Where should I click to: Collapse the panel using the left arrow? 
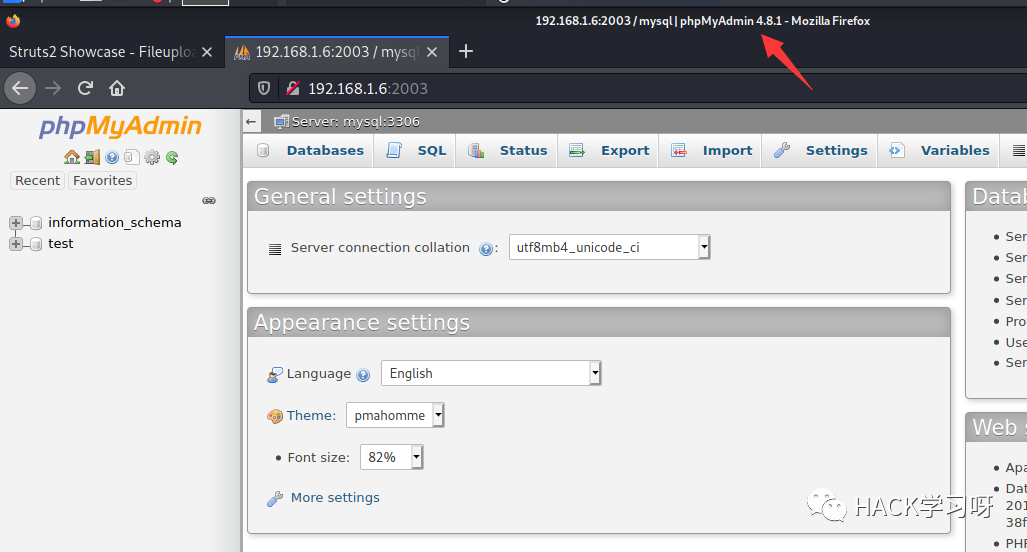pos(251,122)
